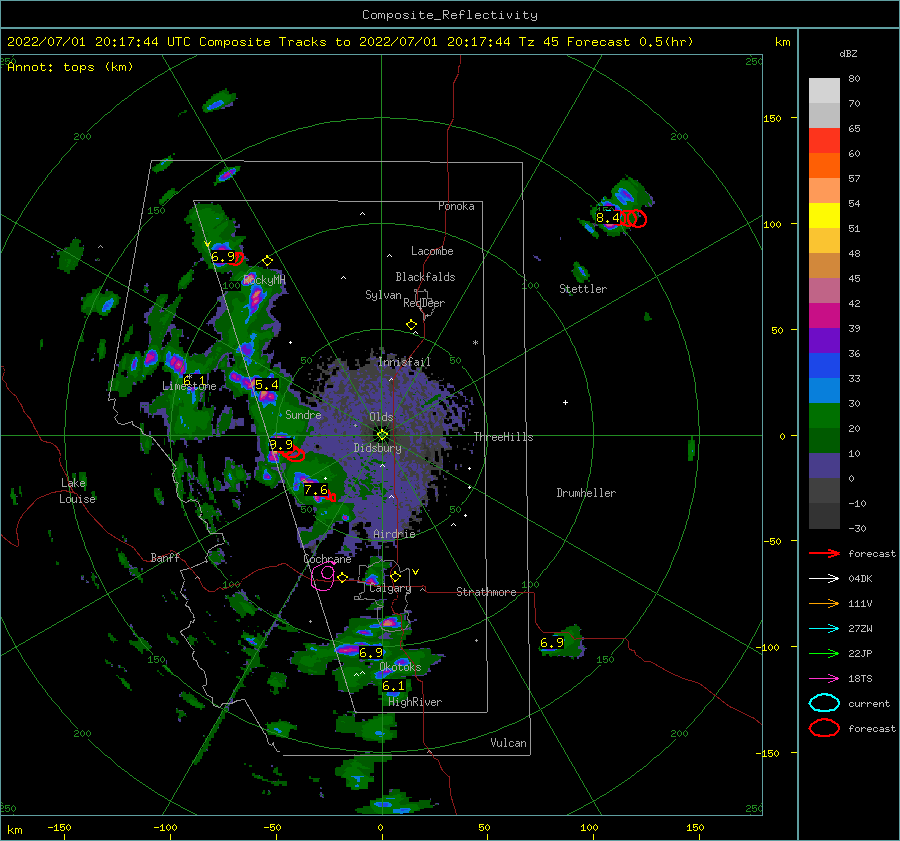Click the yellow diamond right of magenta circle
The height and width of the screenshot is (841, 900).
tap(342, 577)
